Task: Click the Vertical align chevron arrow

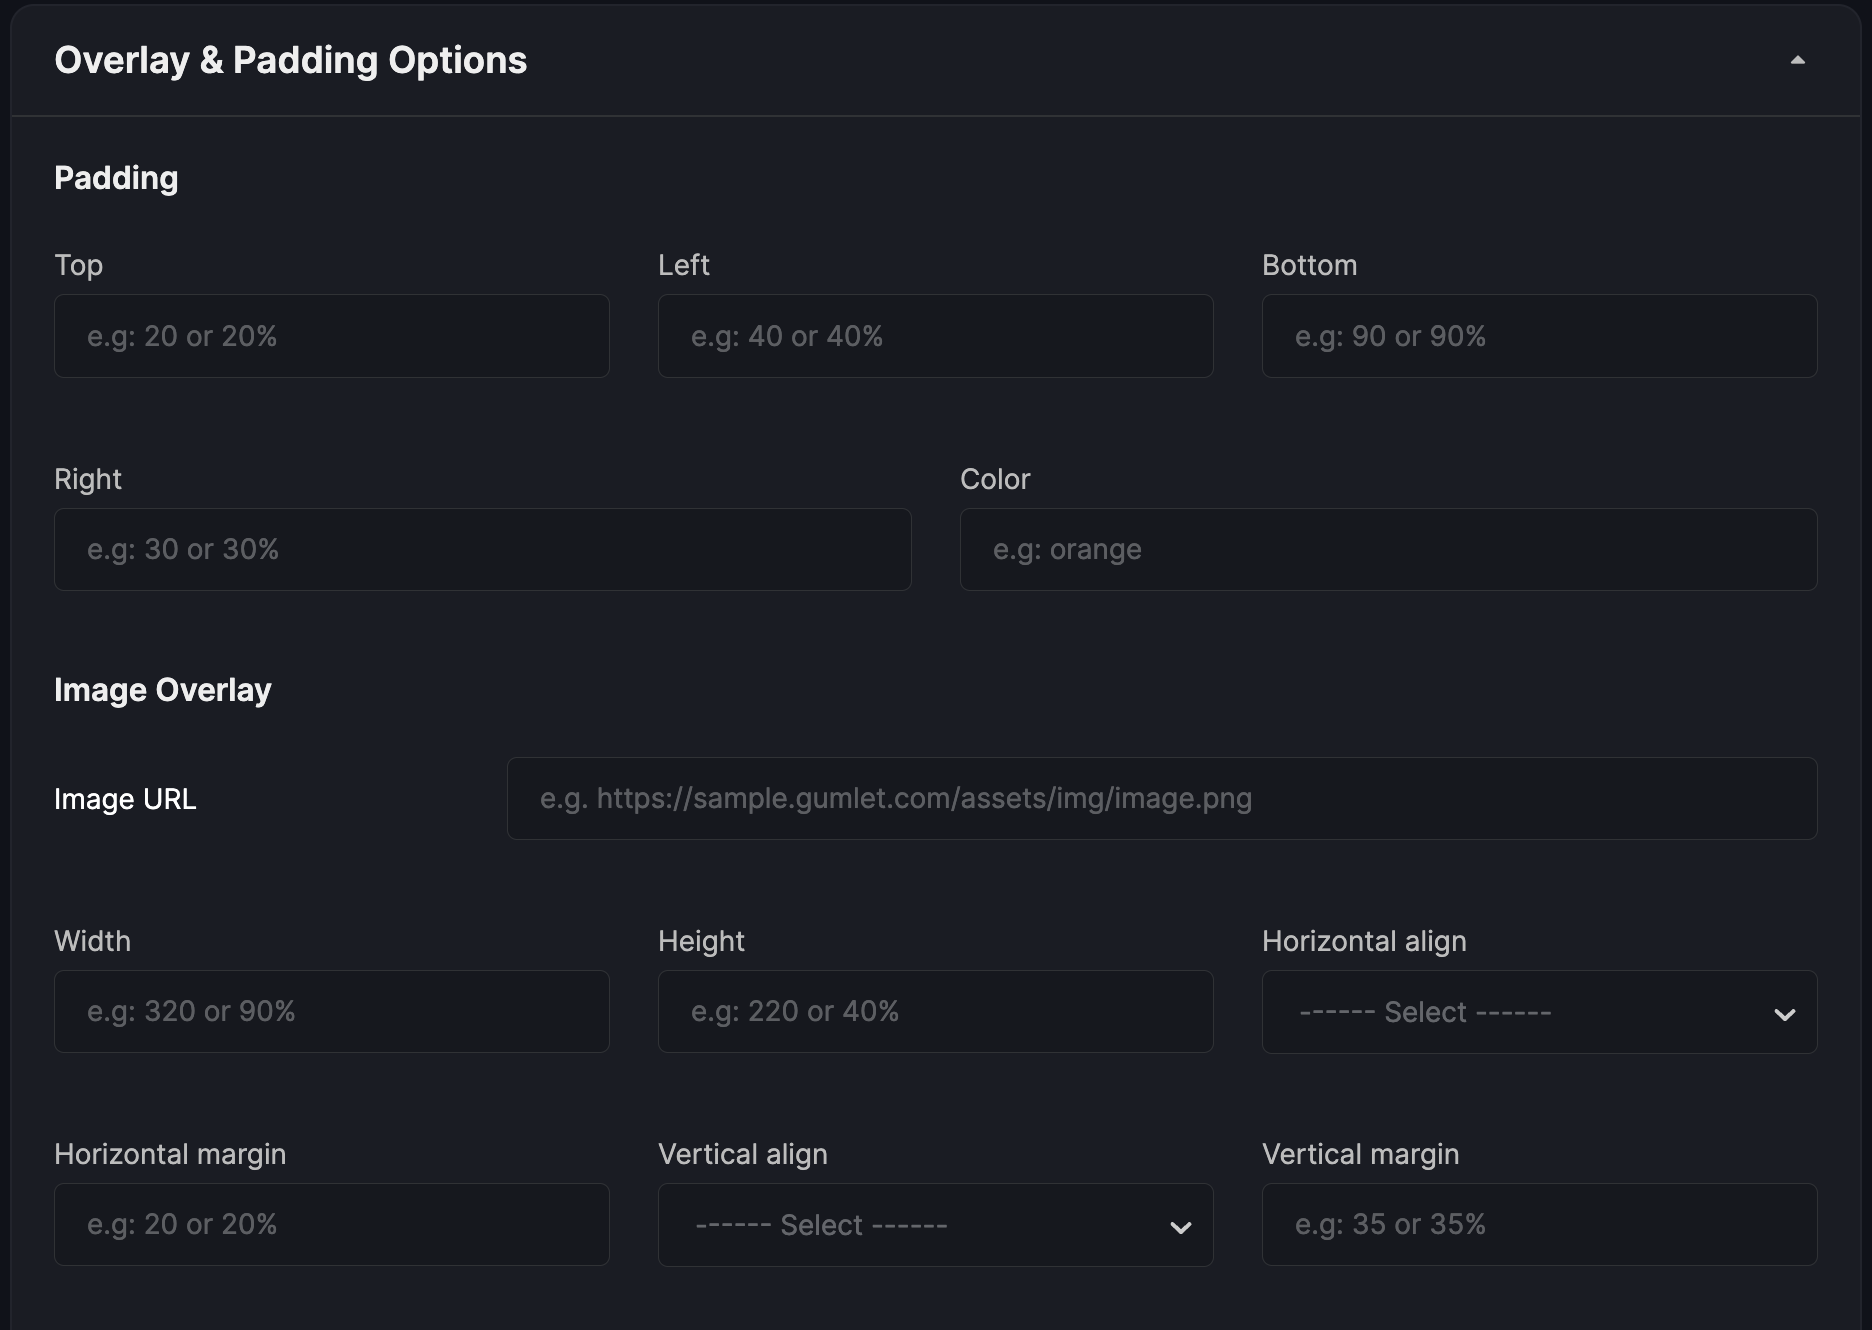Action: pos(1181,1228)
